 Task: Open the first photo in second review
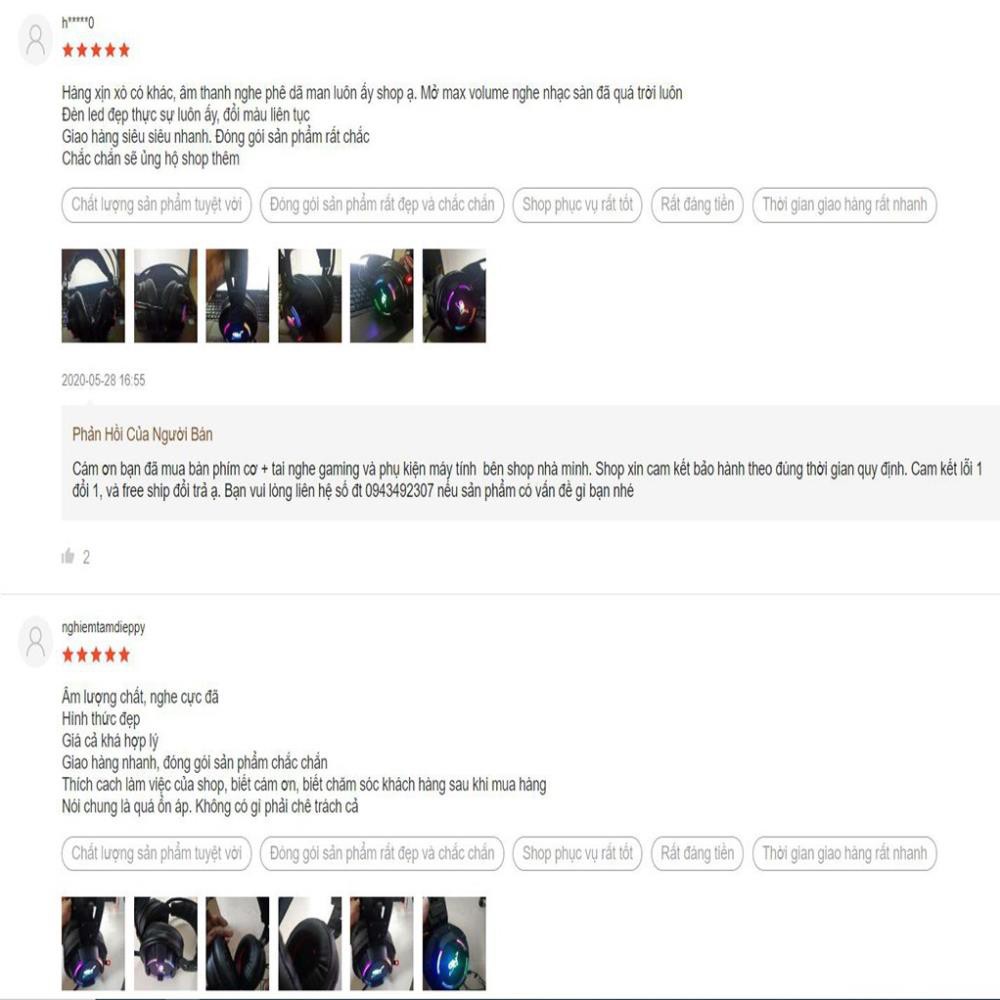pyautogui.click(x=93, y=943)
